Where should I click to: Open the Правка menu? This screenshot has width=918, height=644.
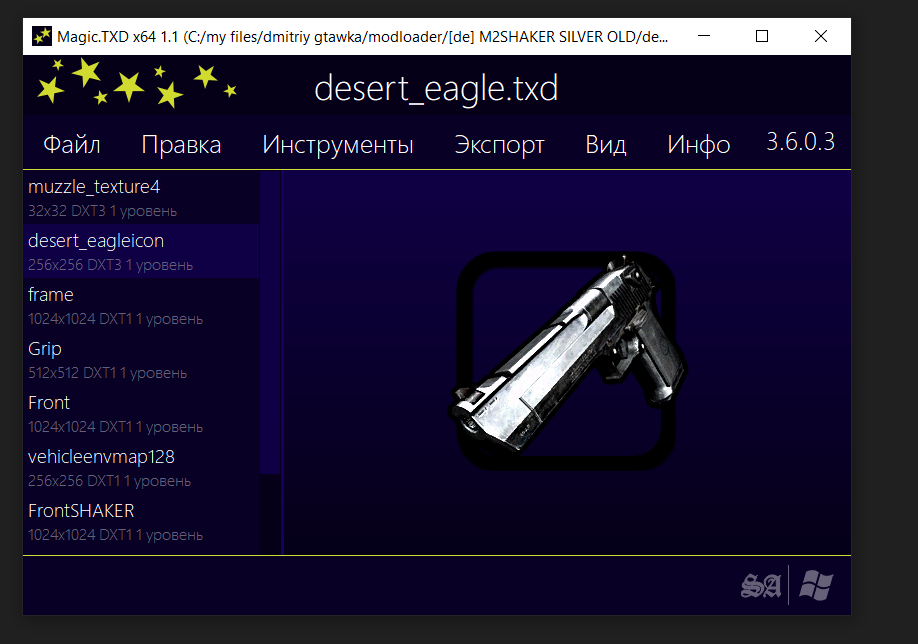[181, 144]
